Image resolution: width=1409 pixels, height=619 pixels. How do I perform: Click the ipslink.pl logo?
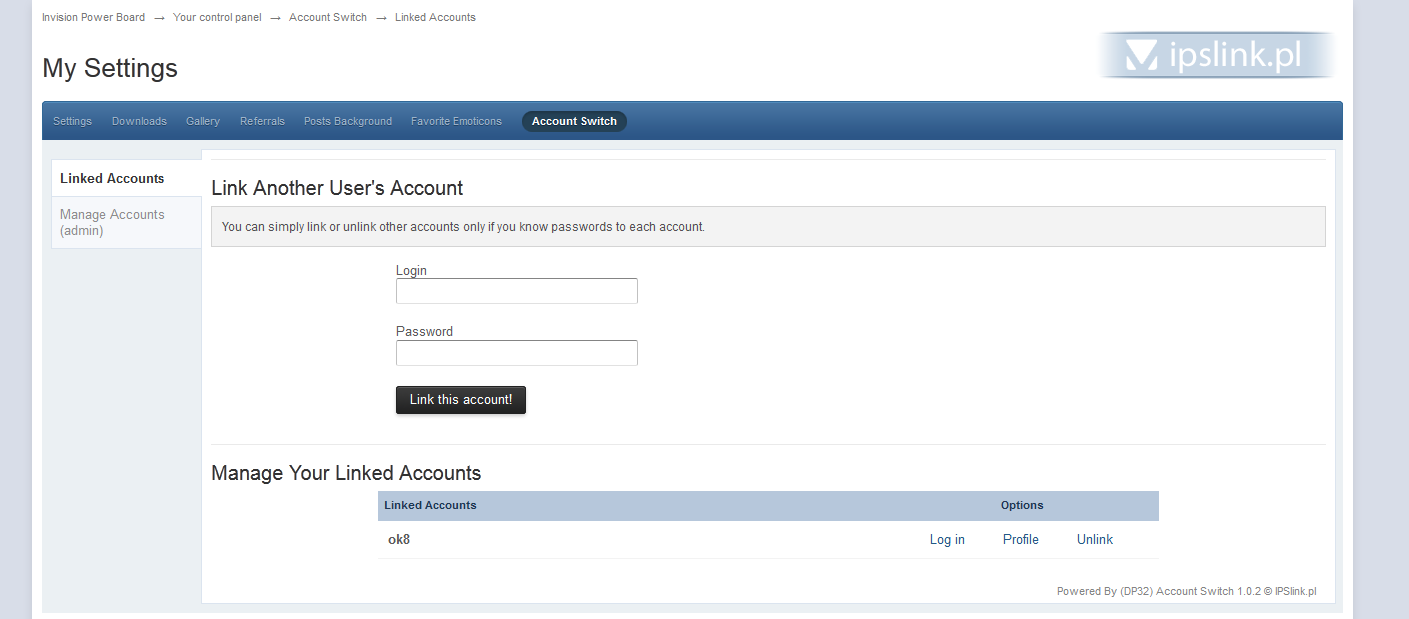[x=1216, y=55]
